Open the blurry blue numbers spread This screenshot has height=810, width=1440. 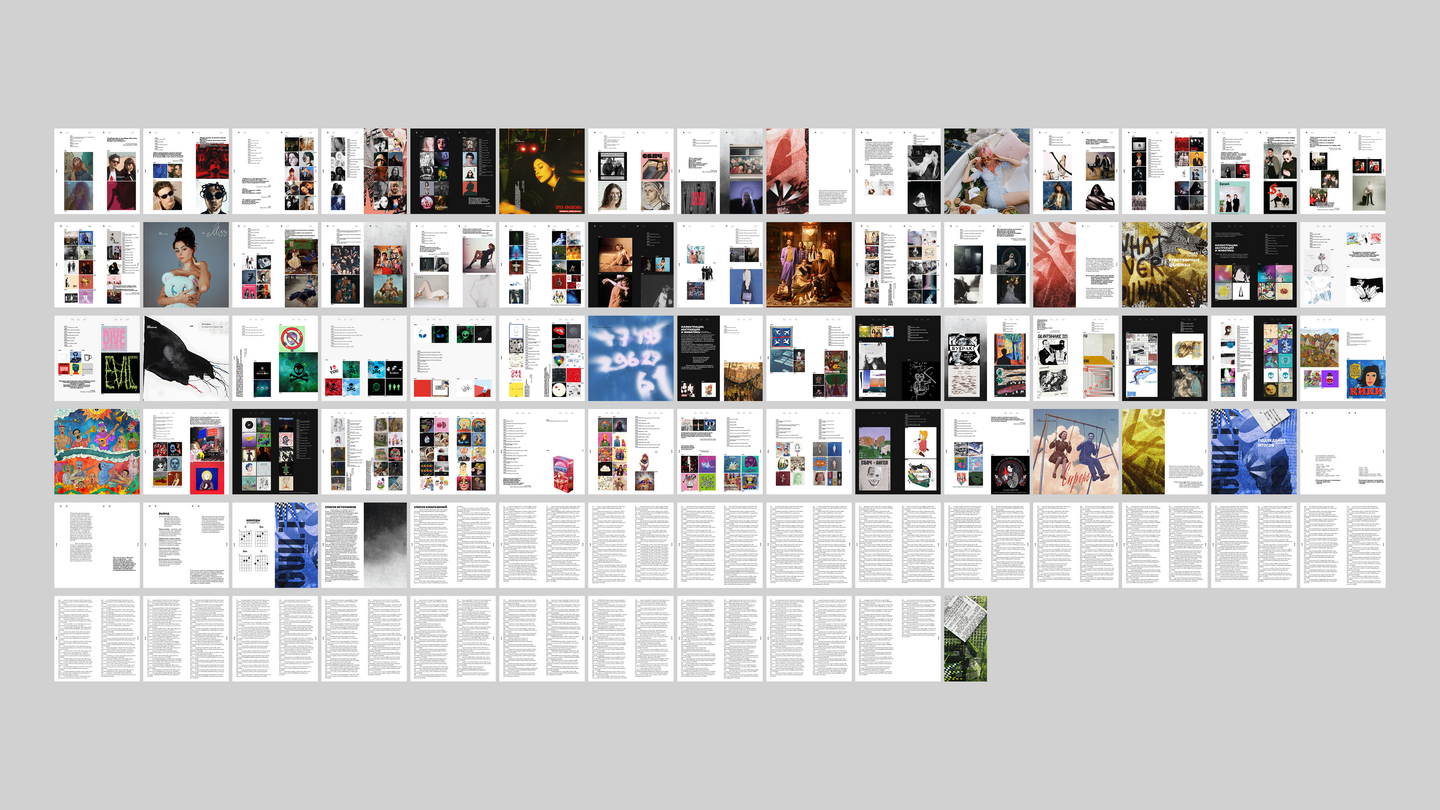(631, 358)
